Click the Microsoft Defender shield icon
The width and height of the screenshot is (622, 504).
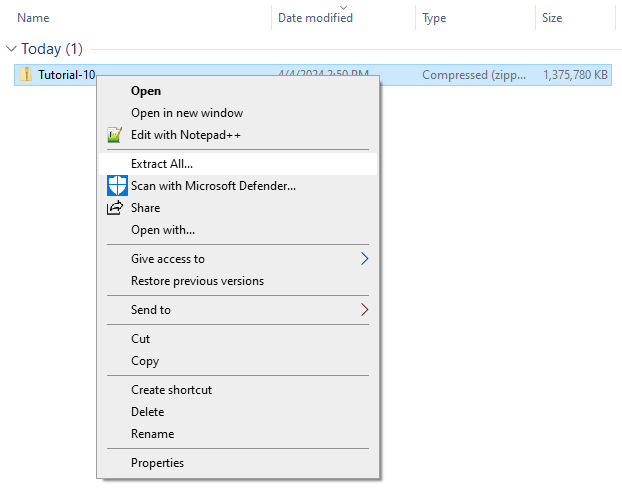click(117, 186)
